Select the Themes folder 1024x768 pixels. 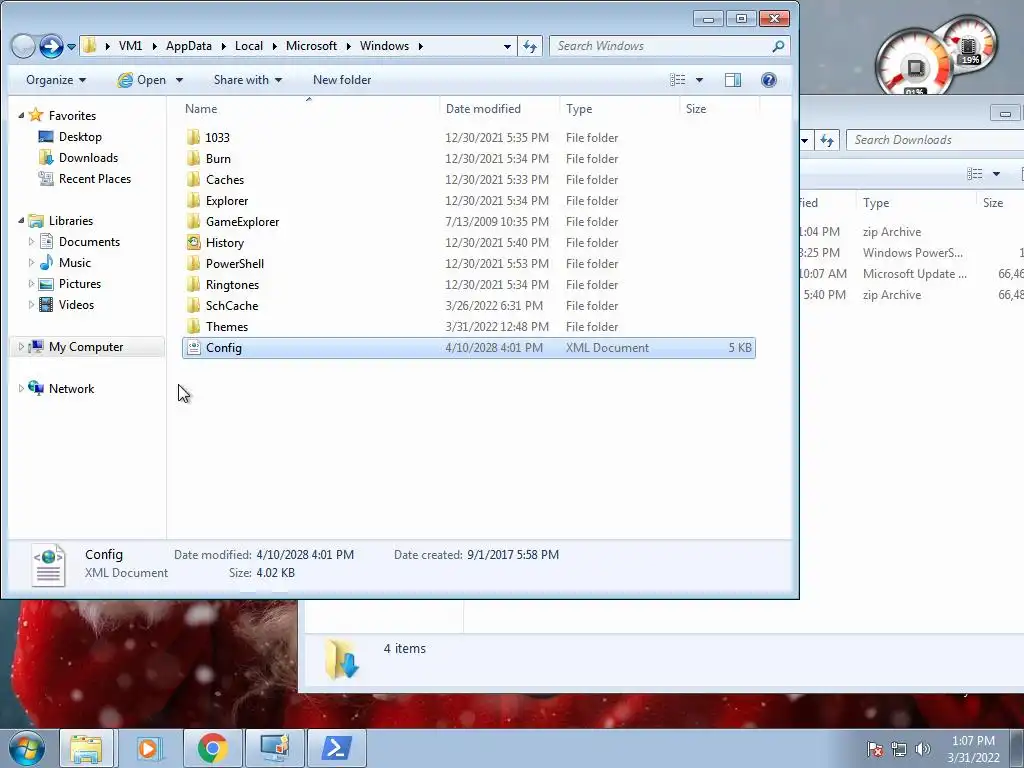click(x=468, y=327)
